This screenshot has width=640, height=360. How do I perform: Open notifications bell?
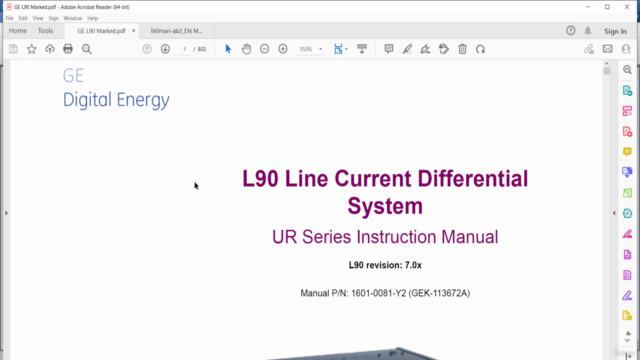[588, 31]
